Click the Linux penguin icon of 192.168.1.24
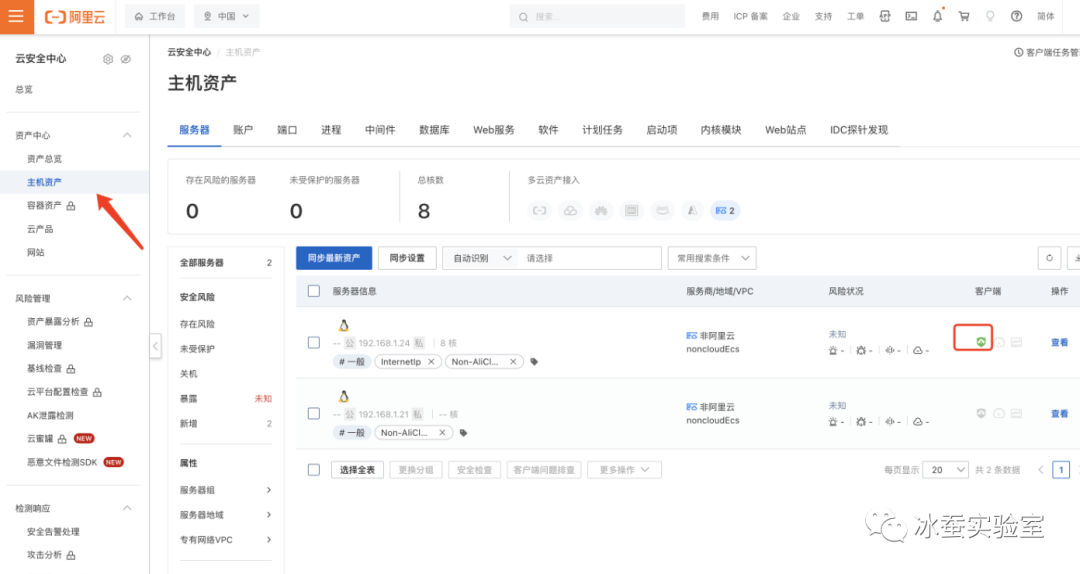Viewport: 1080px width, 574px height. click(x=344, y=325)
